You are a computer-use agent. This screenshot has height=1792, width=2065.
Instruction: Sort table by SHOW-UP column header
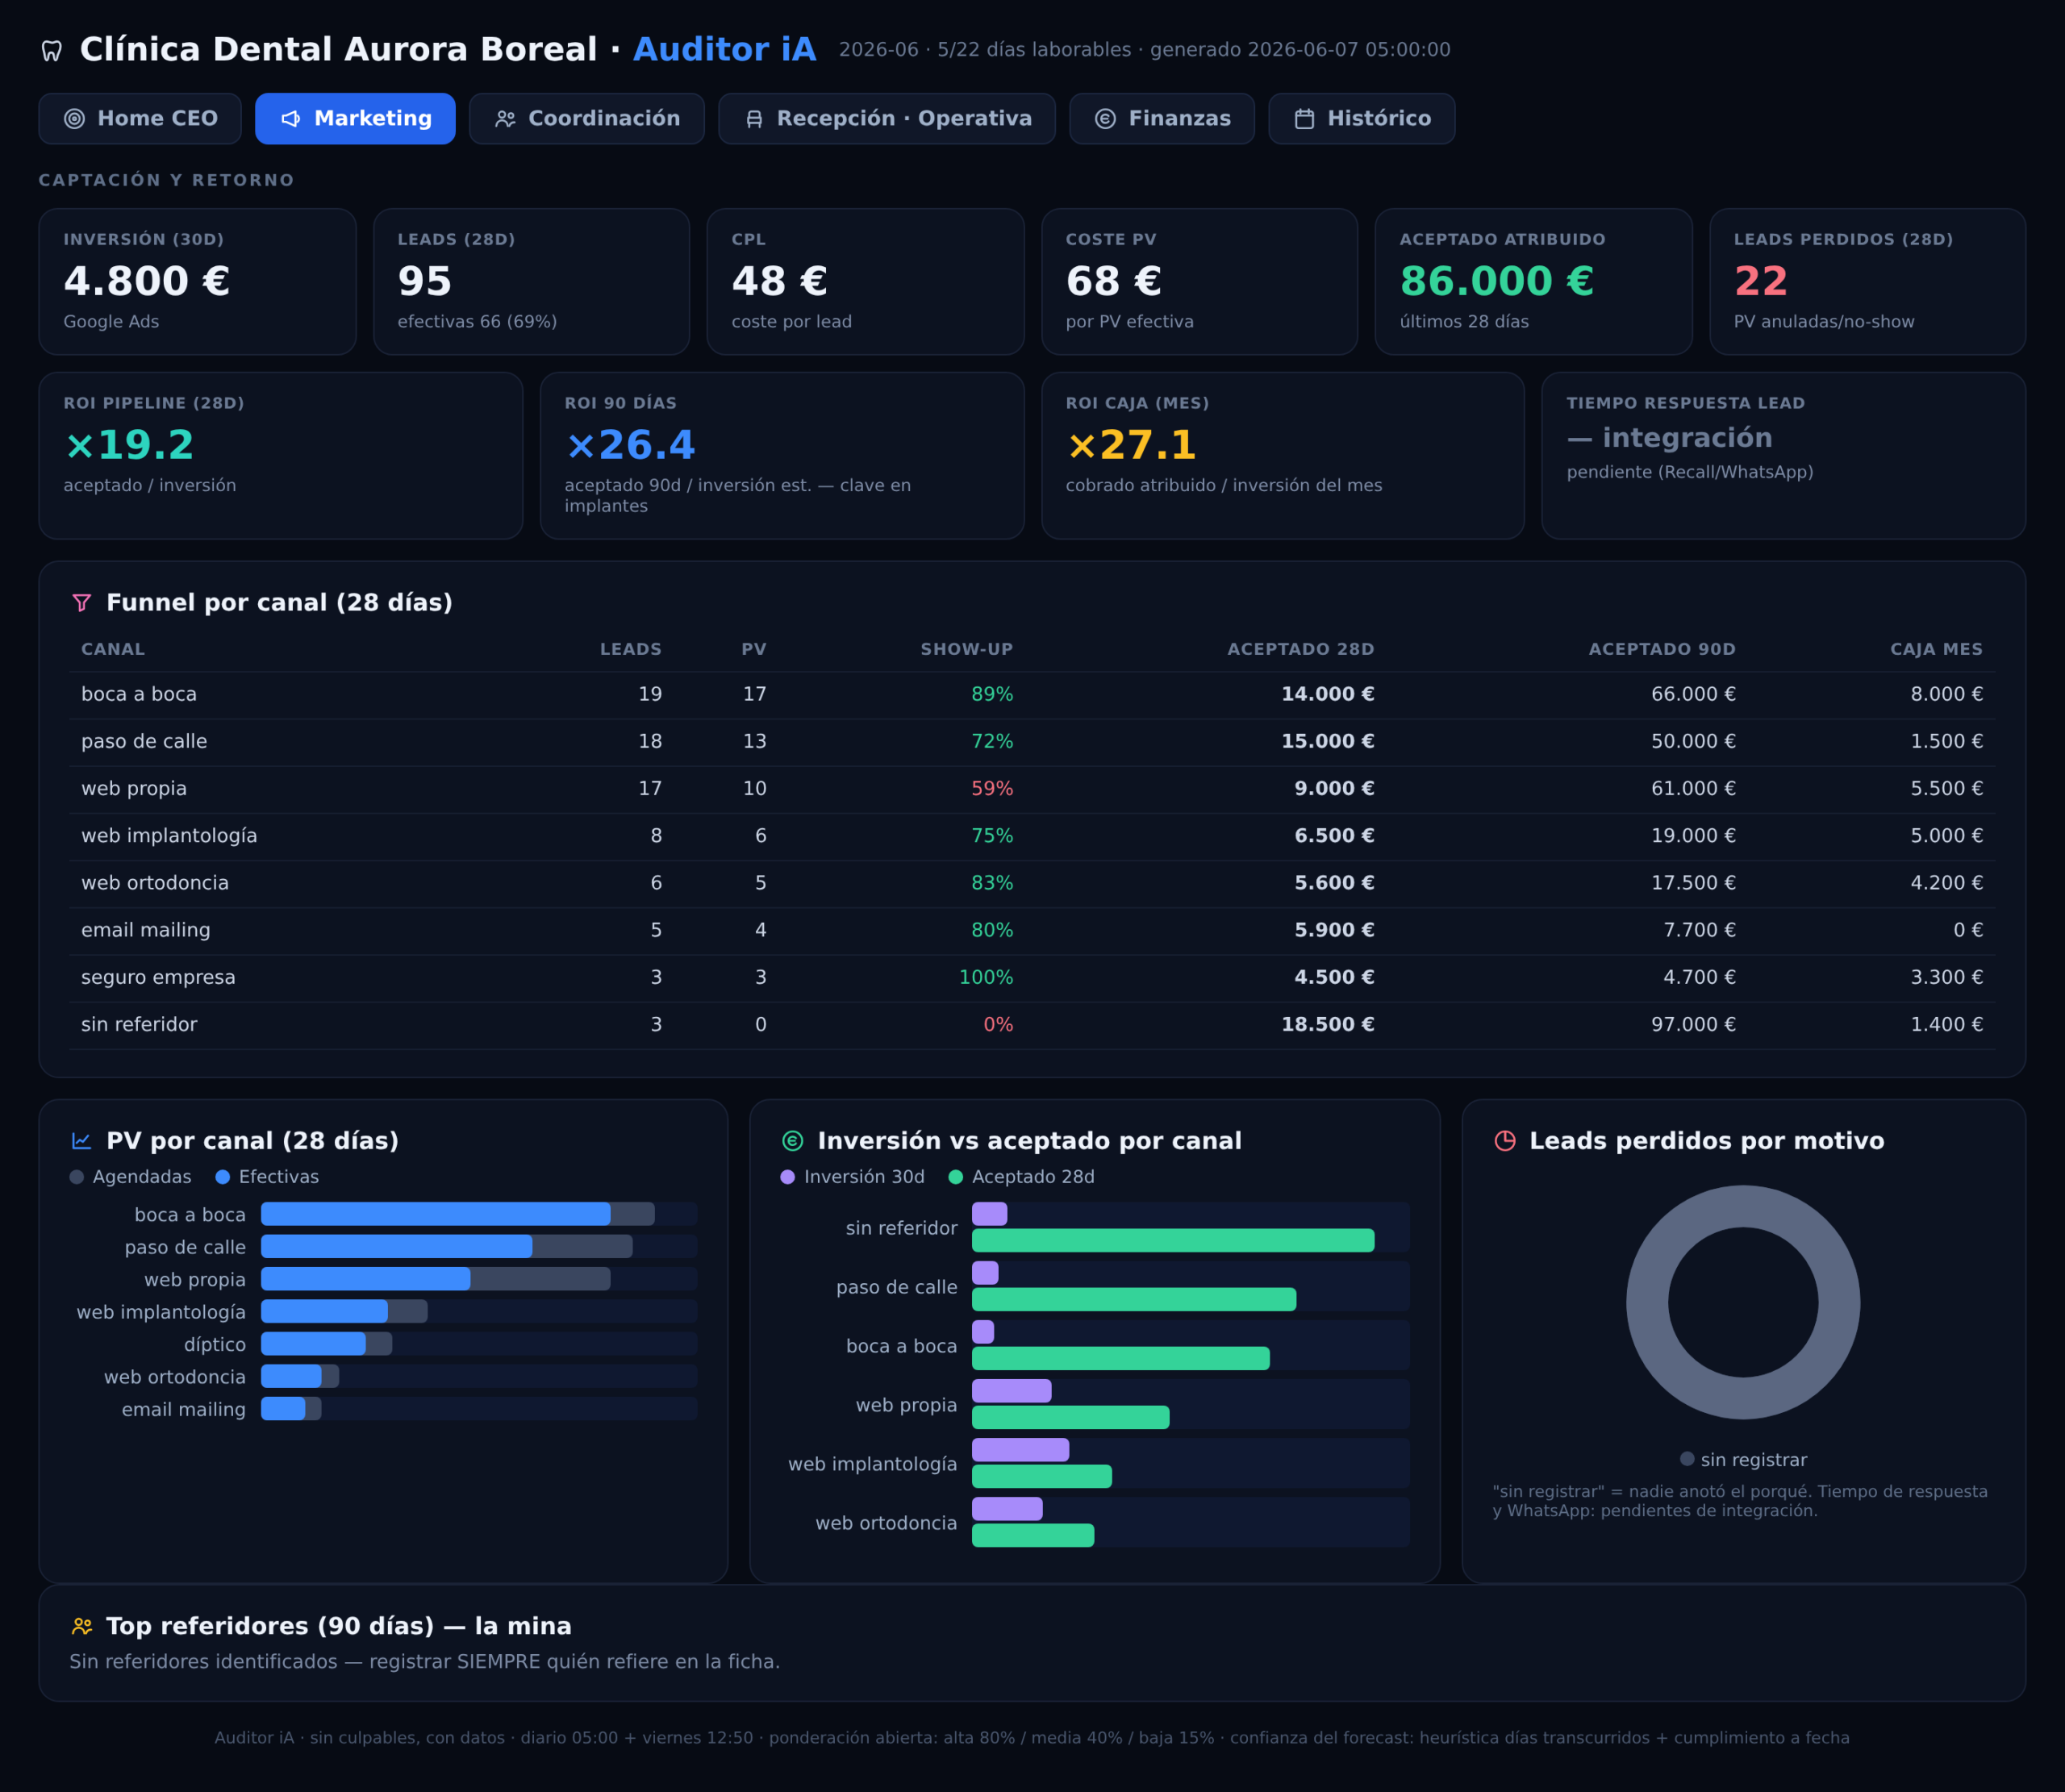click(966, 649)
